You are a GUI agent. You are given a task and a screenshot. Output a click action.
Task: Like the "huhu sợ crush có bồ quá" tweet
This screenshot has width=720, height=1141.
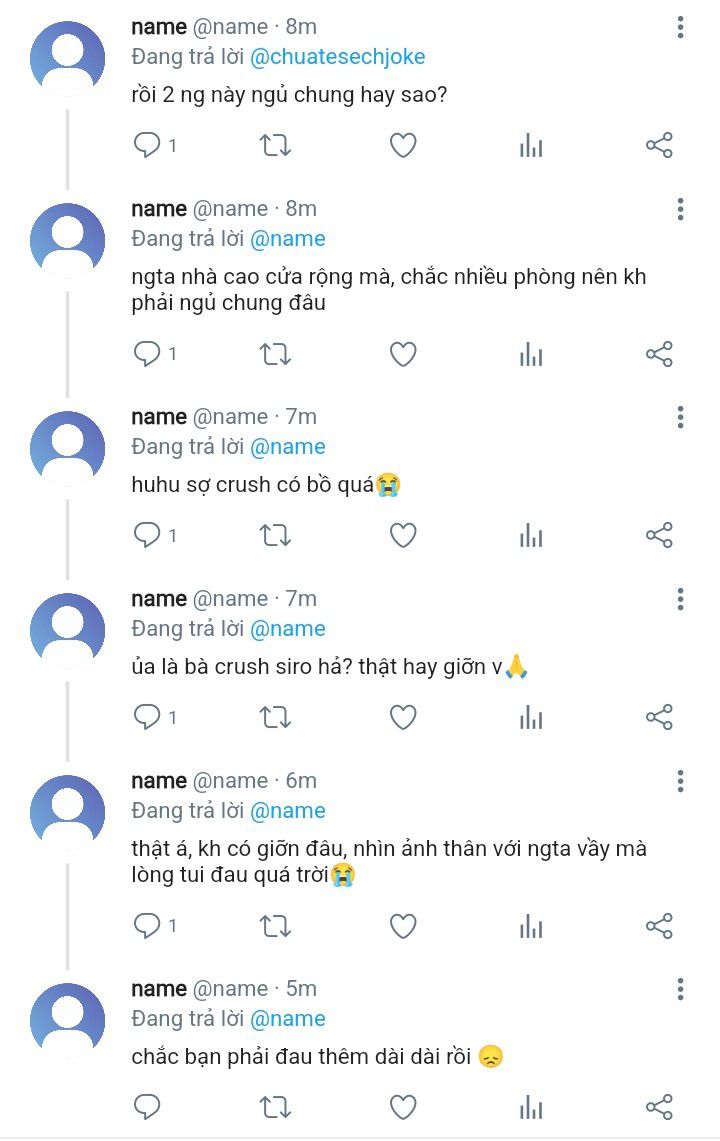click(x=403, y=536)
